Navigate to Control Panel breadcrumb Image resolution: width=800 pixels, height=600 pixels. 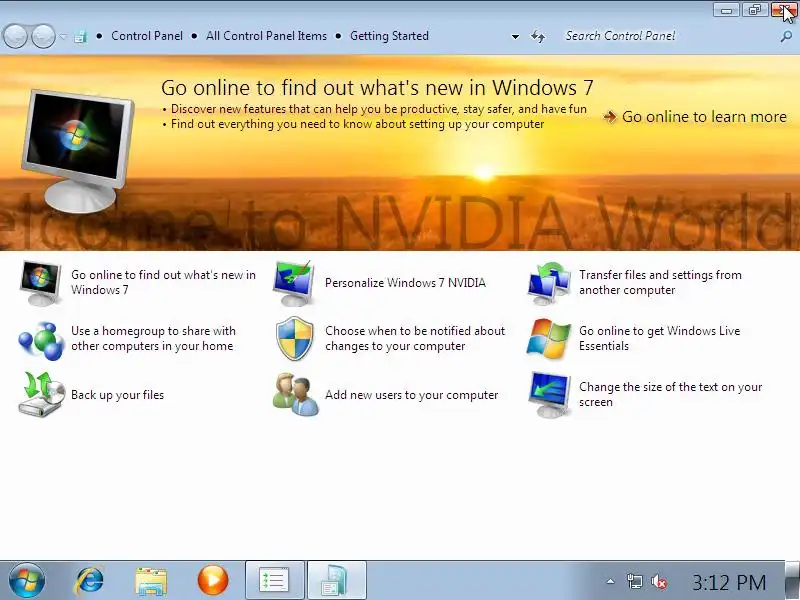147,36
